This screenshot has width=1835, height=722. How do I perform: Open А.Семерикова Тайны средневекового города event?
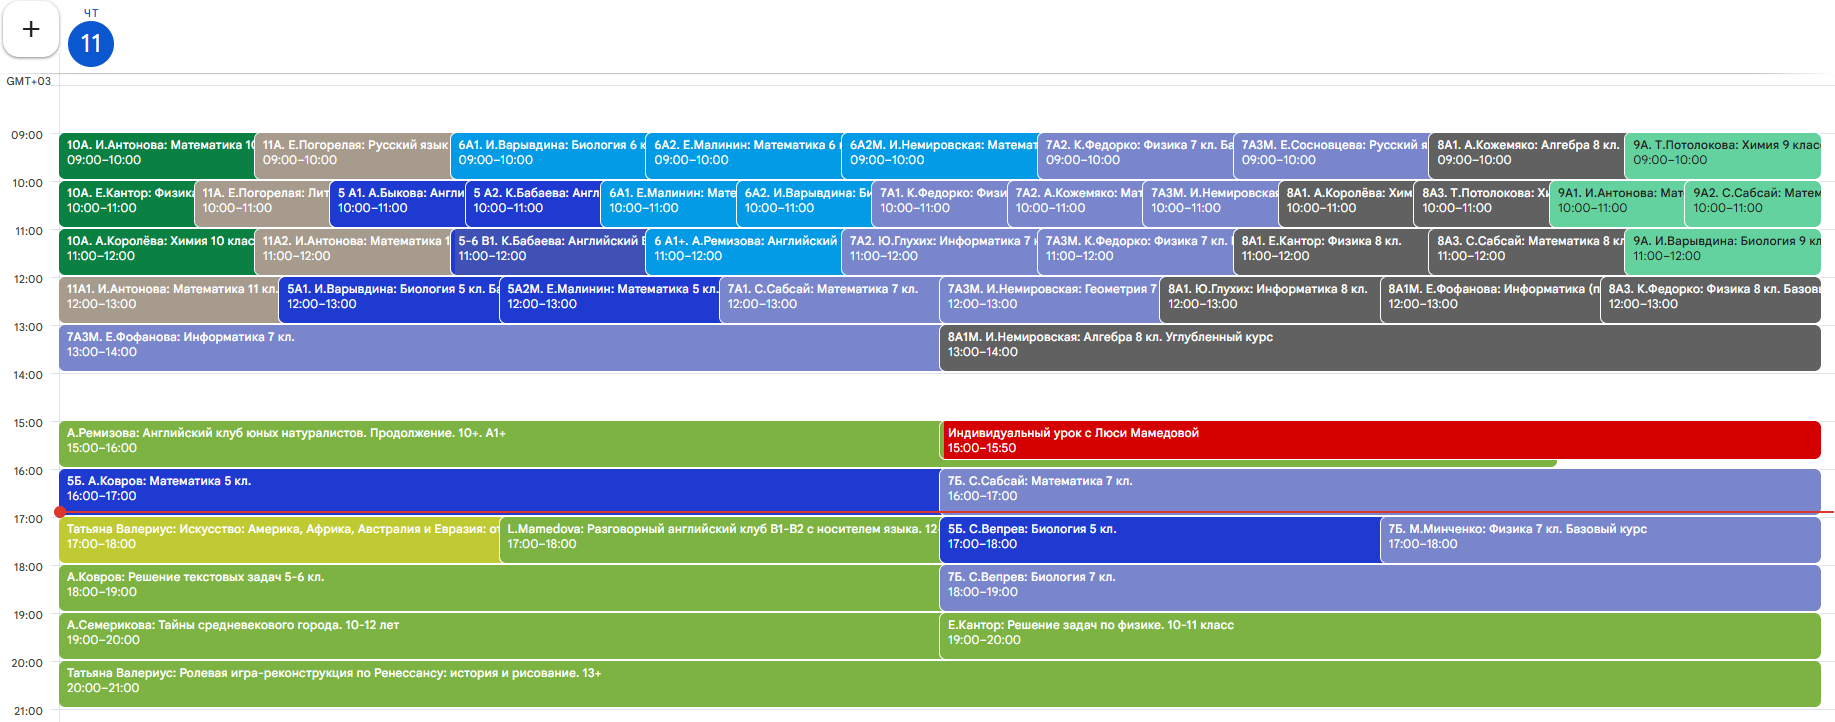(x=498, y=634)
